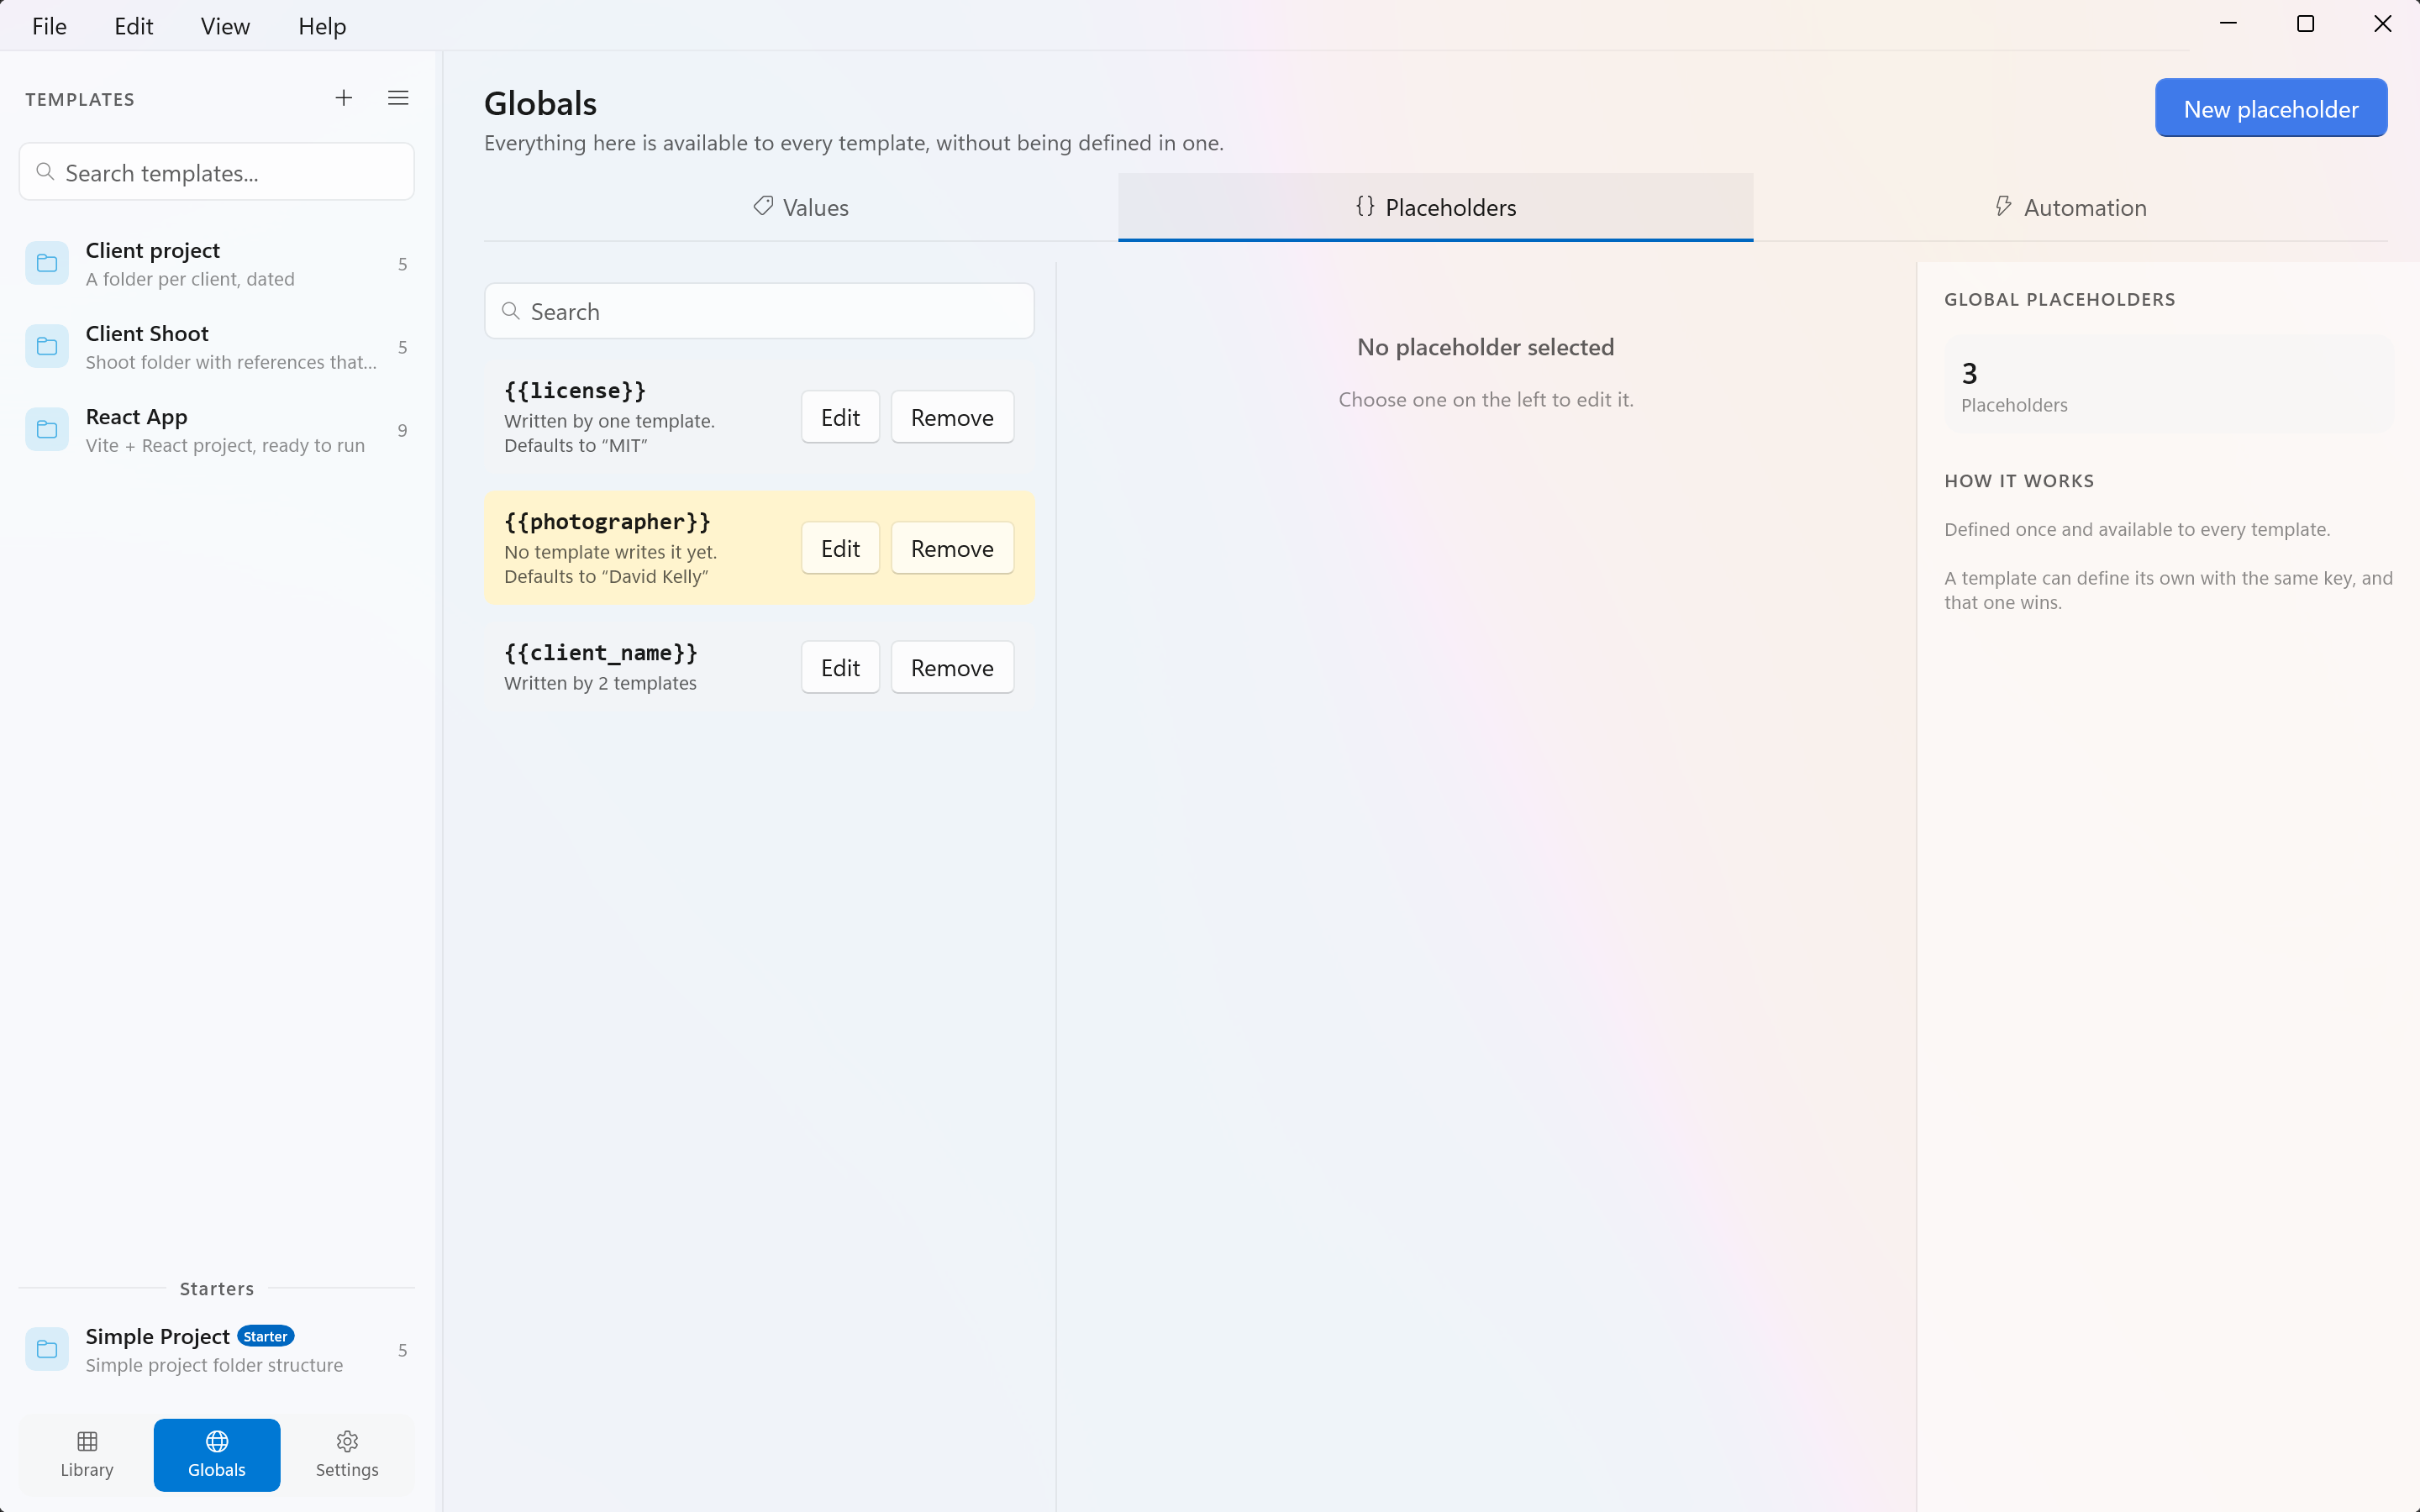Open the templates list options icon

398,98
